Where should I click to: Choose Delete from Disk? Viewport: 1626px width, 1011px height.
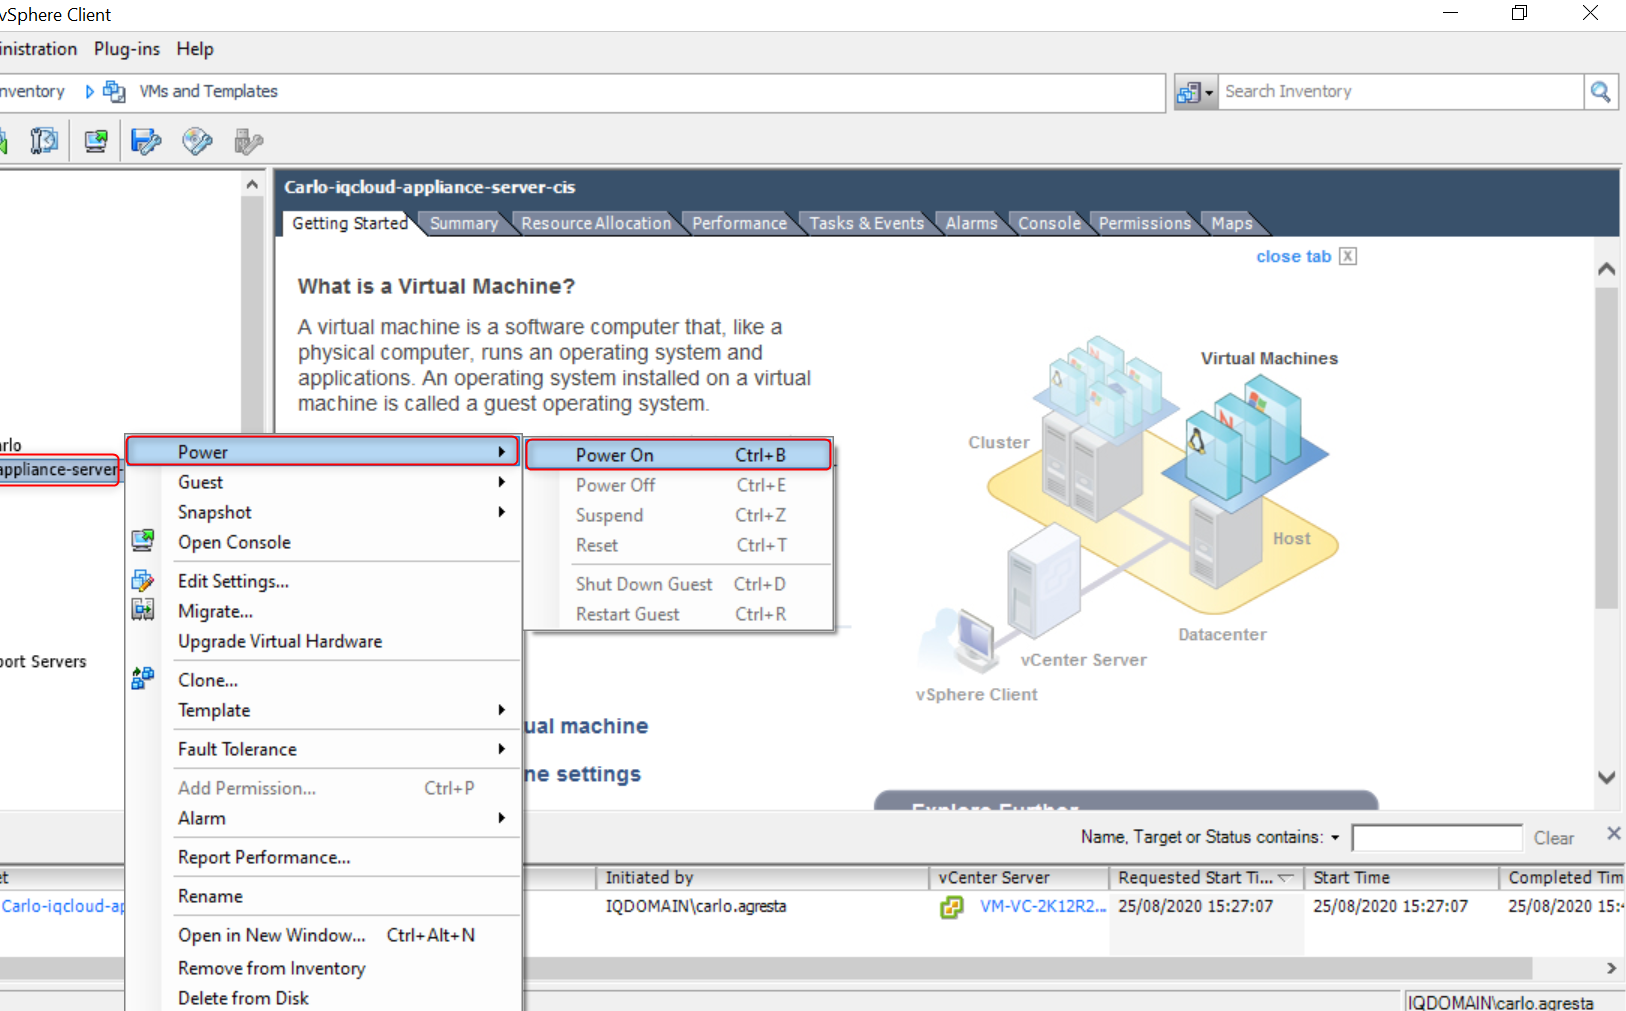point(243,998)
